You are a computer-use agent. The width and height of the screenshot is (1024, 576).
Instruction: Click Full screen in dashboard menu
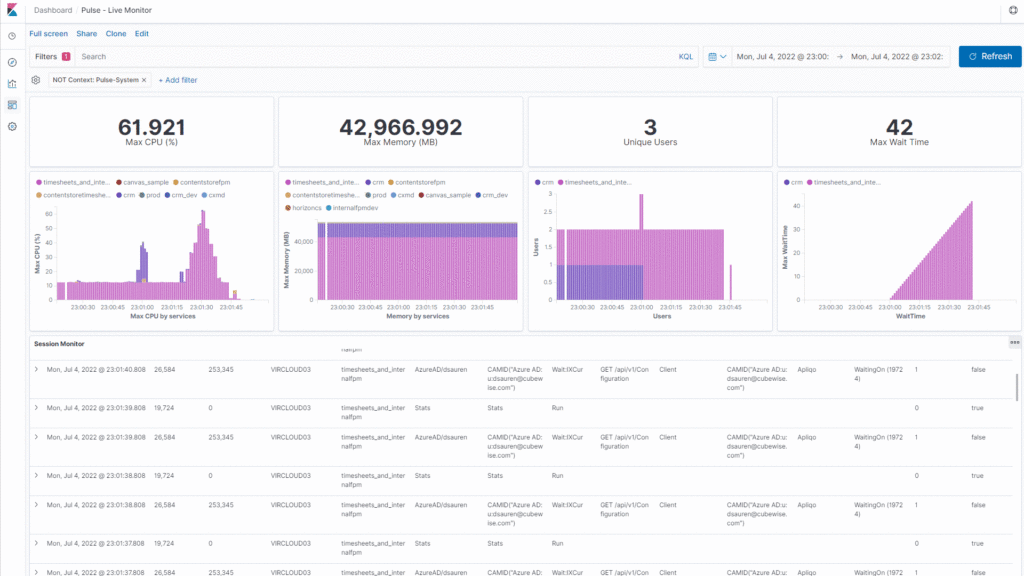49,33
